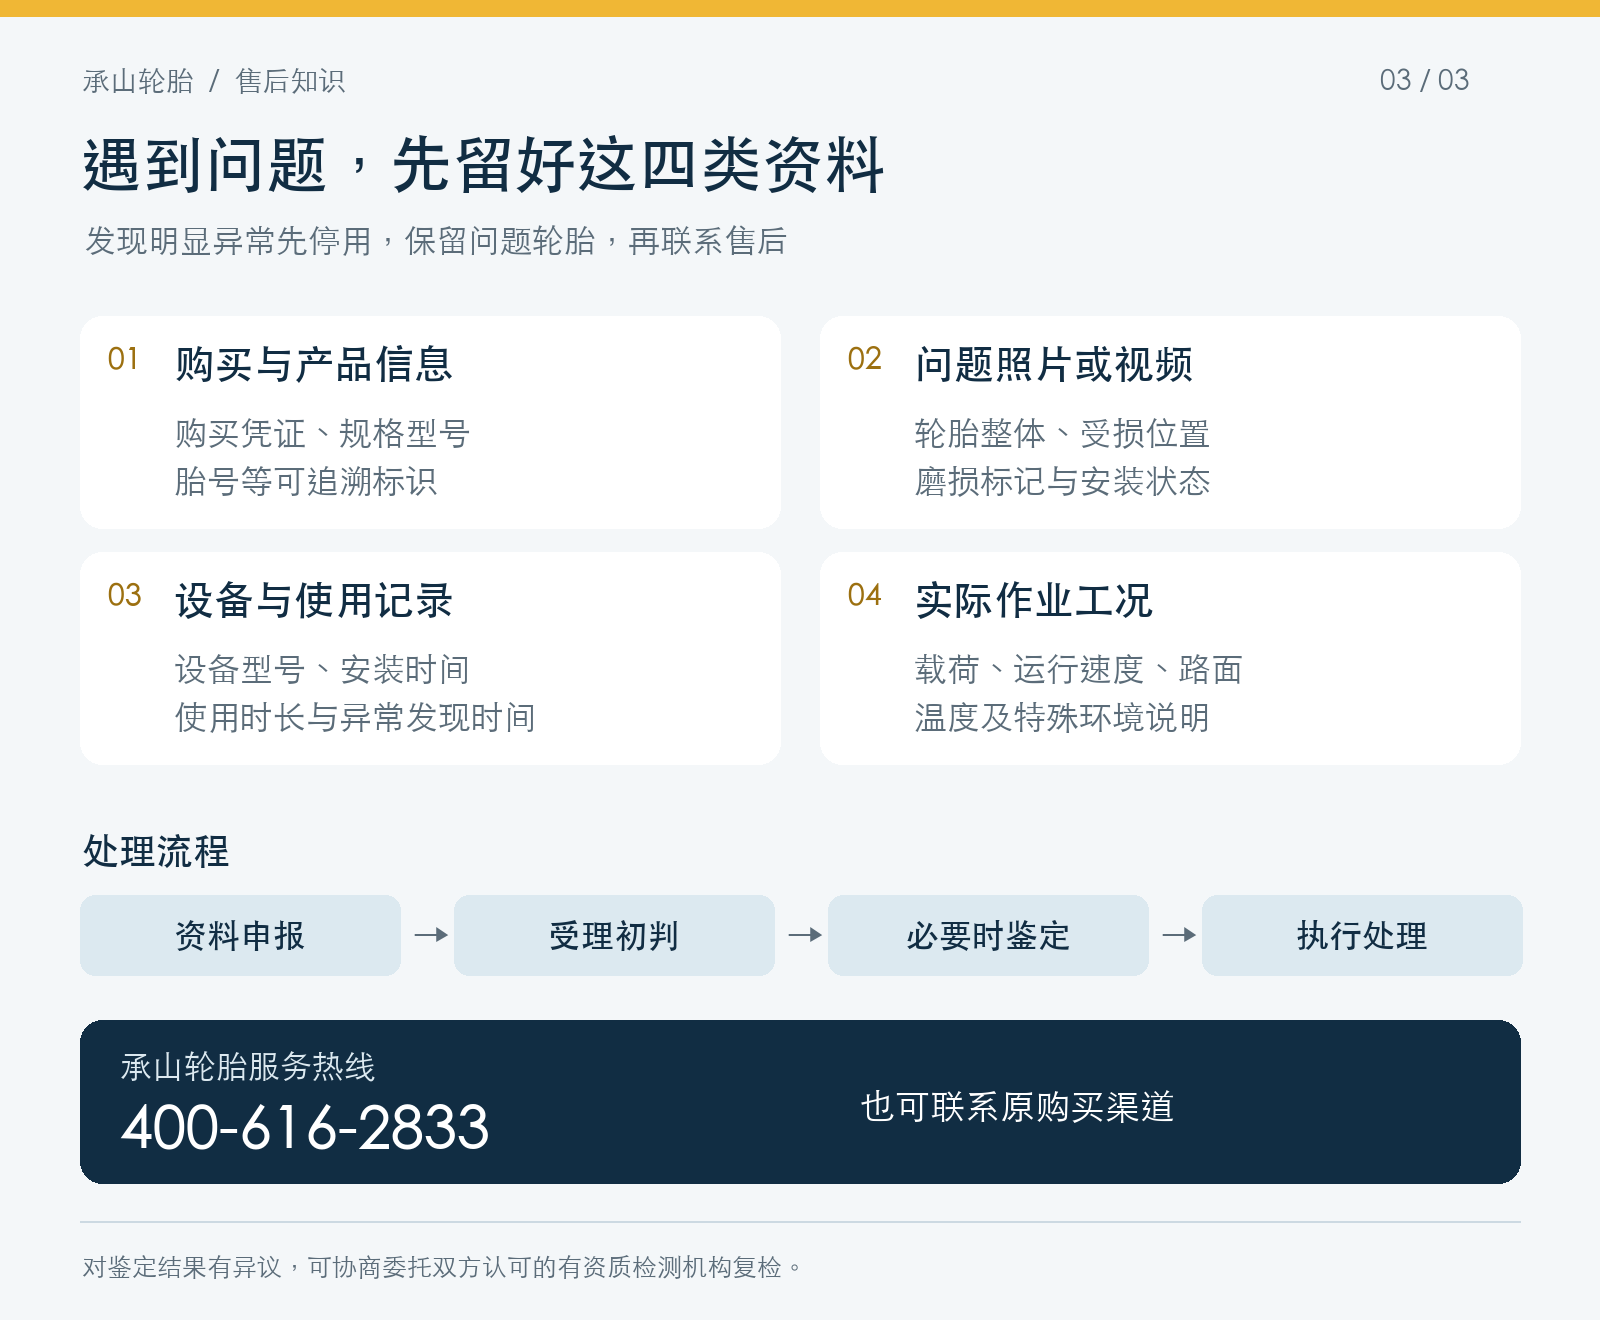Click the arrow after 资料申报

point(431,935)
